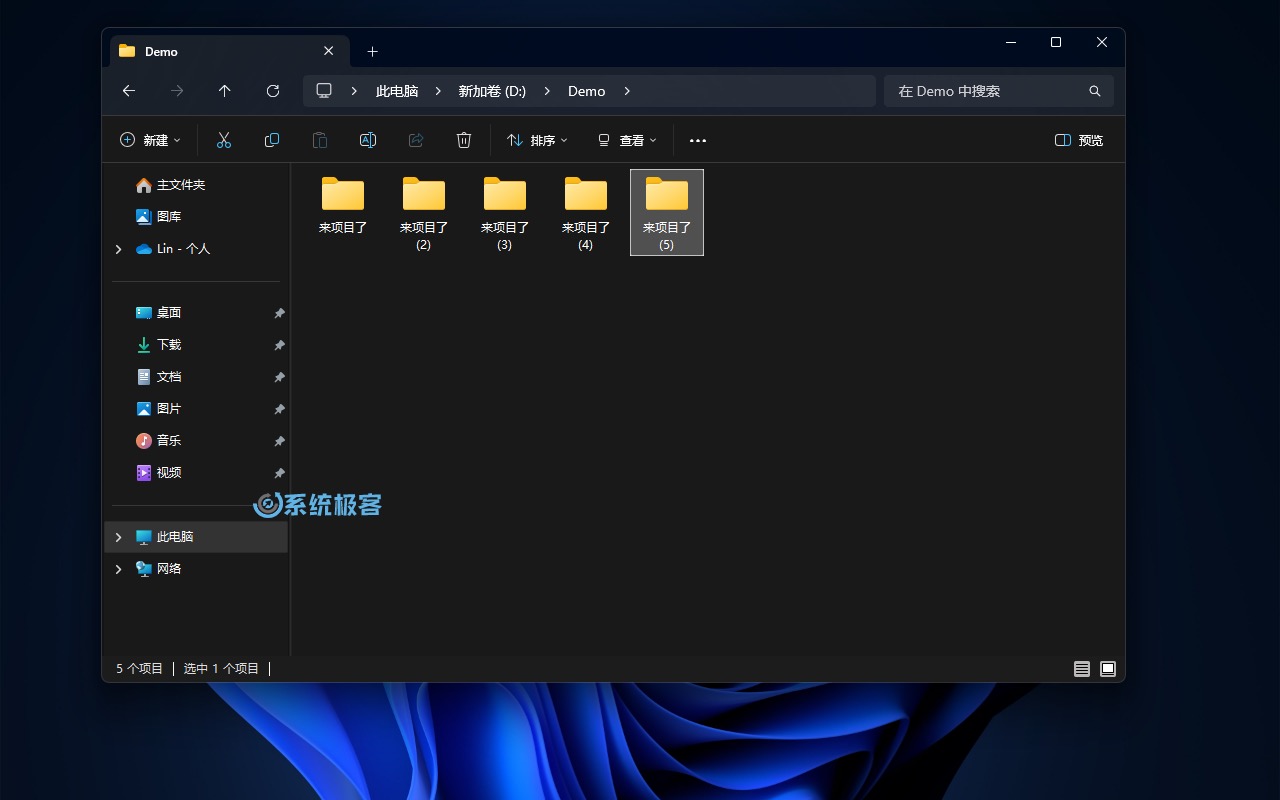Select folder 来项目了 (2)
Screen dimensions: 1280x800
point(424,213)
